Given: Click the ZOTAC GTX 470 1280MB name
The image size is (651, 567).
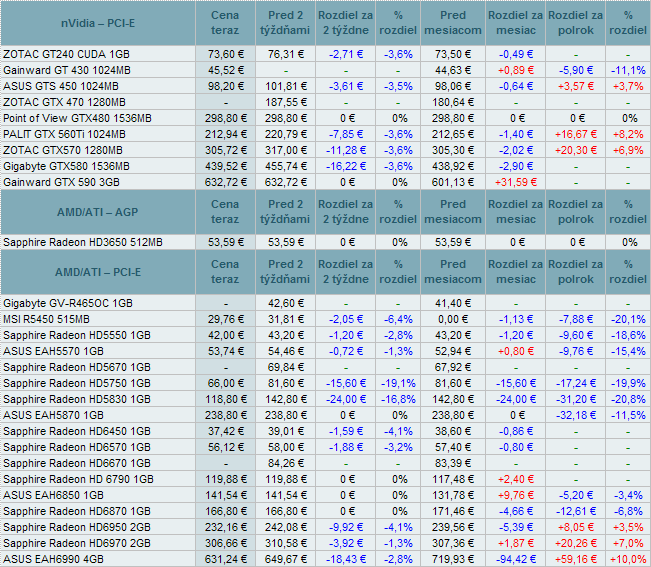Looking at the screenshot, I should click(x=64, y=102).
